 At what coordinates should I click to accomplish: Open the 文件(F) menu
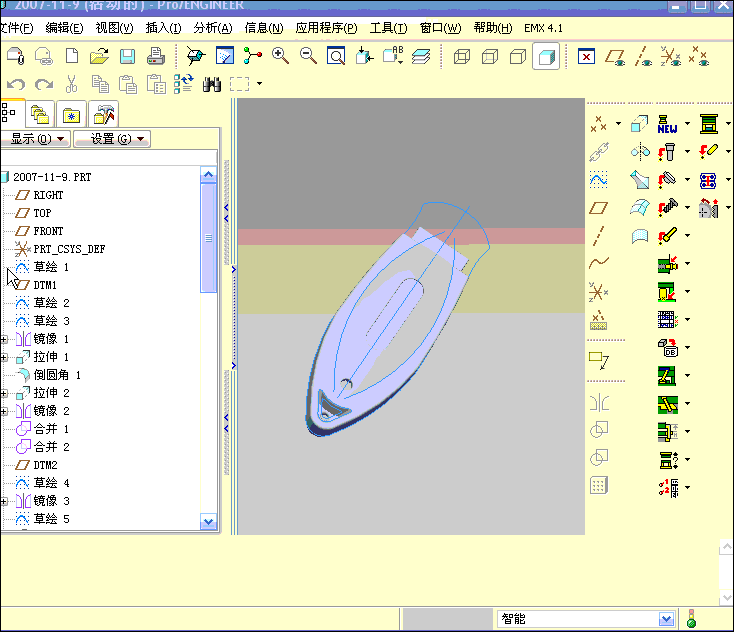click(16, 28)
